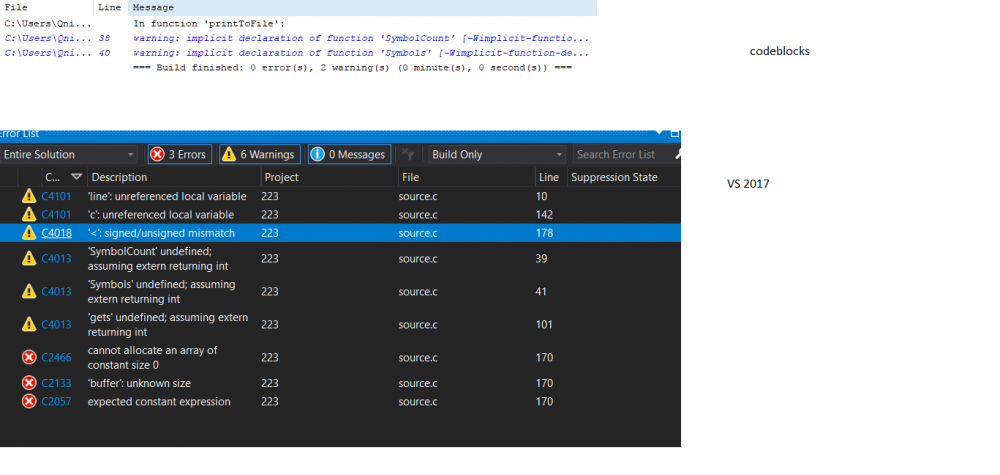This screenshot has width=1000, height=475.
Task: Sort by the Suppression State column header
Action: pos(614,177)
